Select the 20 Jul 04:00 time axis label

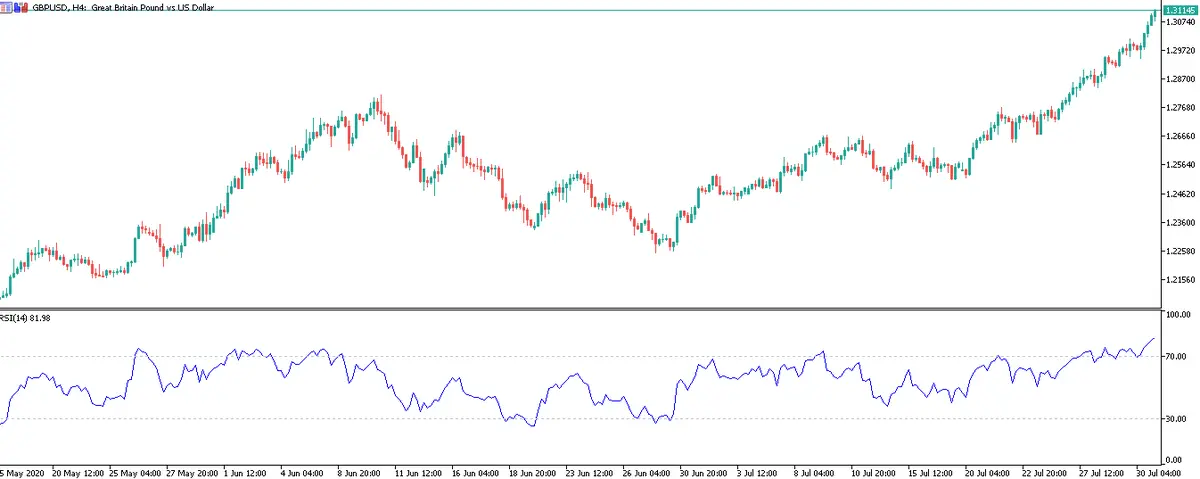(x=987, y=471)
